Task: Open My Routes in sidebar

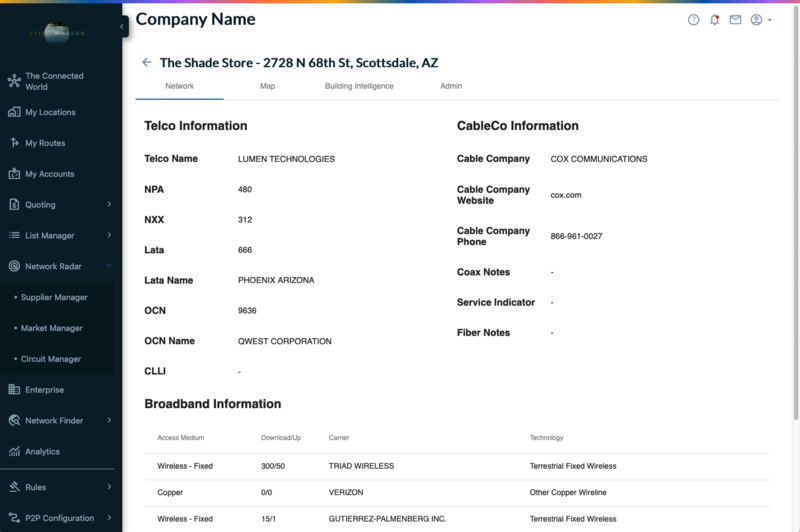Action: (x=45, y=143)
